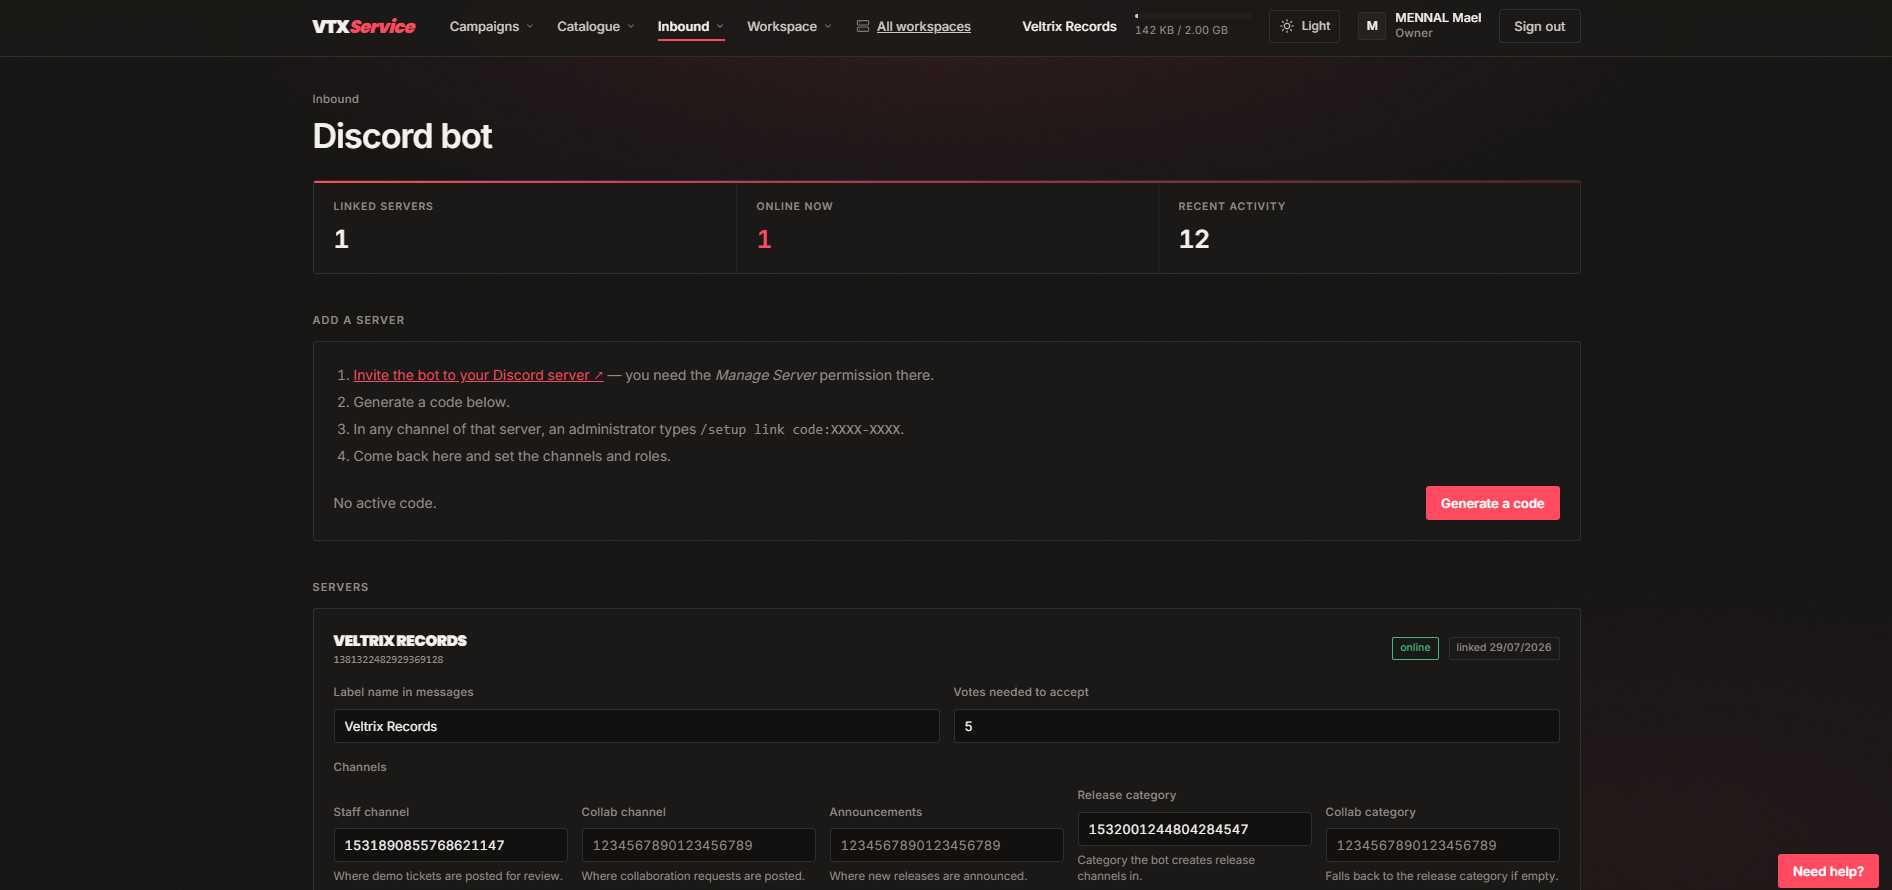Screen dimensions: 1892x890
Task: Toggle the Light theme button
Action: [1304, 26]
